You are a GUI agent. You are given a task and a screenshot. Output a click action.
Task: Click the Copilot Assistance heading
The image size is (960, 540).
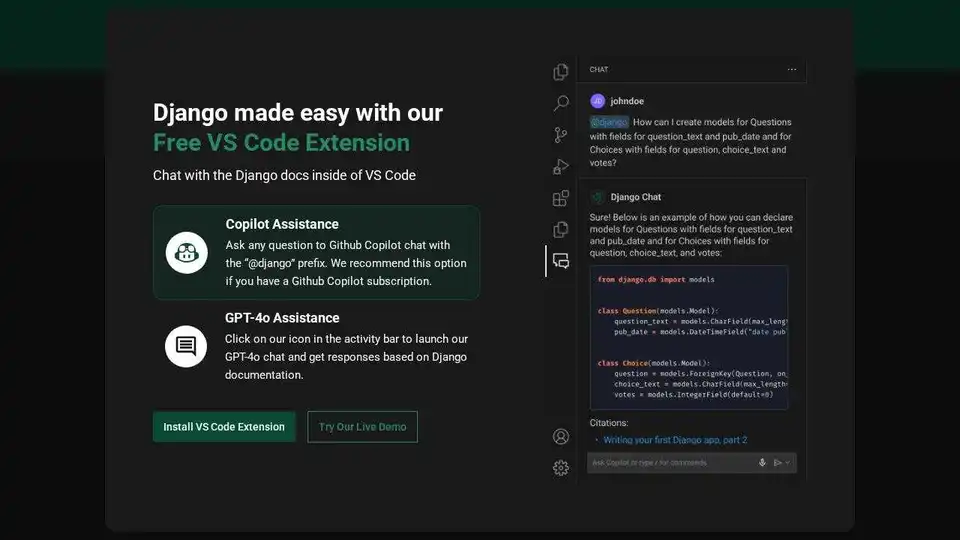[x=282, y=224]
